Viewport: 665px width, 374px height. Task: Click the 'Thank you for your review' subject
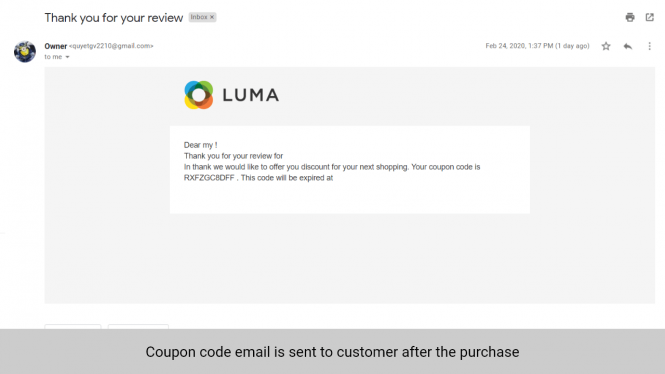pyautogui.click(x=114, y=18)
